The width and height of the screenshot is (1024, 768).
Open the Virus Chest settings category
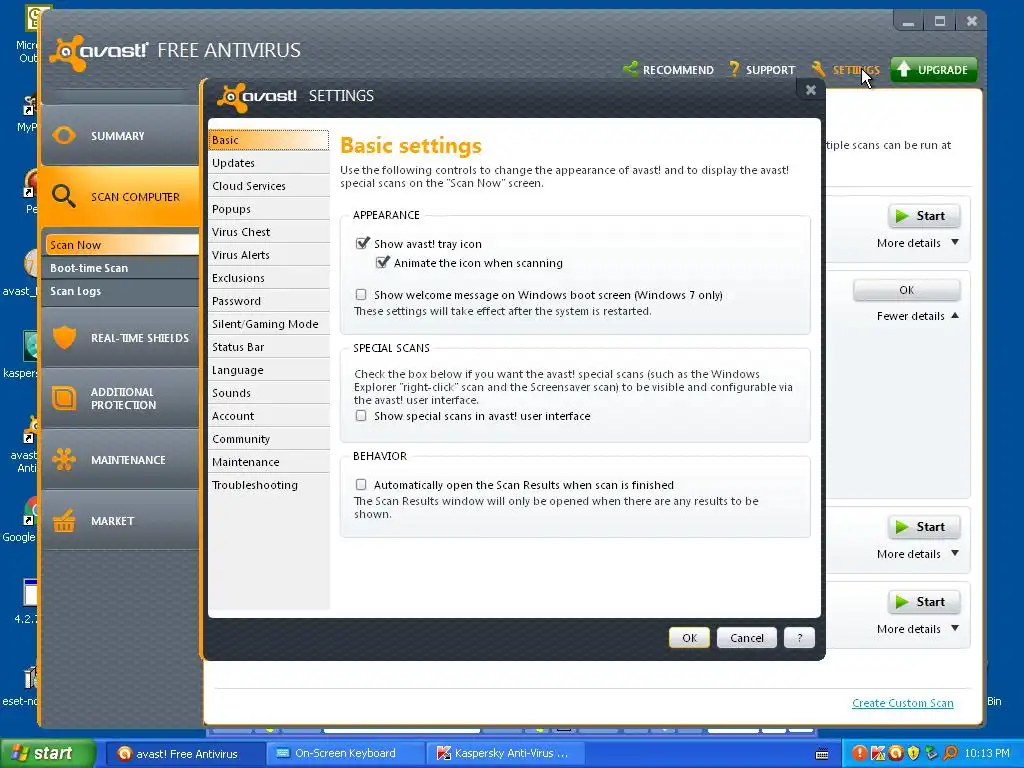click(268, 232)
